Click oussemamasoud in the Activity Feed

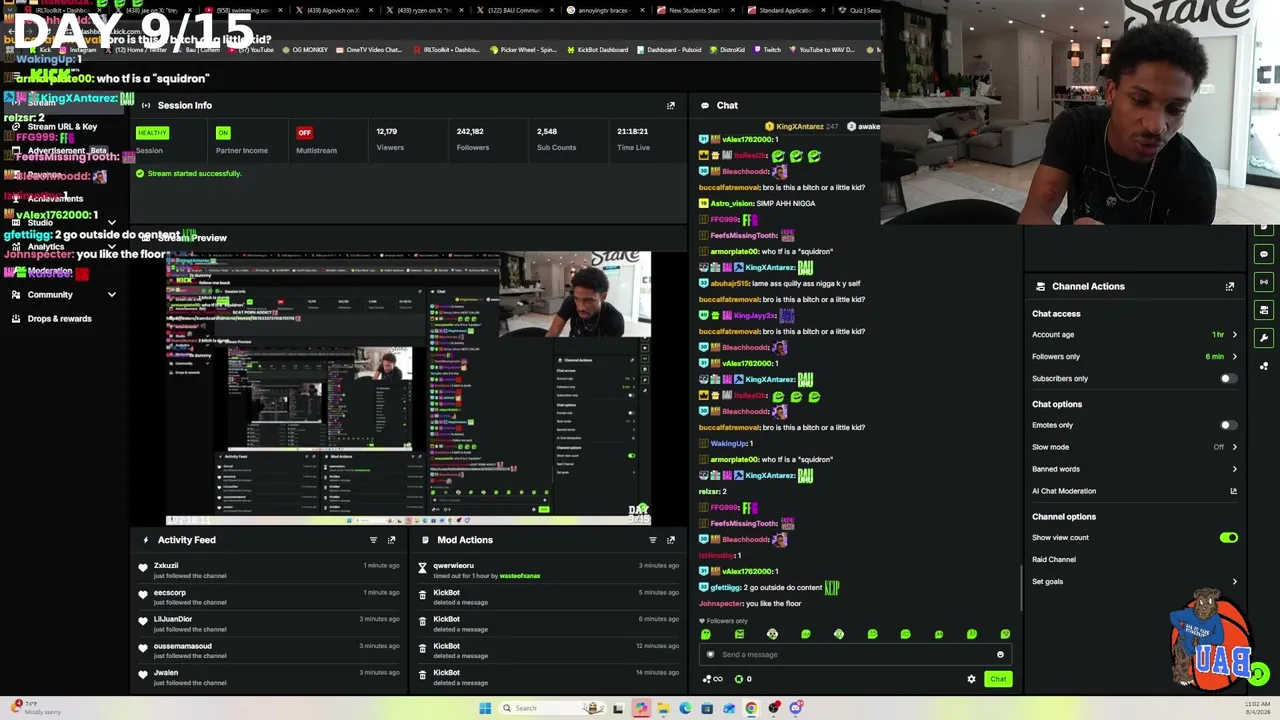183,646
